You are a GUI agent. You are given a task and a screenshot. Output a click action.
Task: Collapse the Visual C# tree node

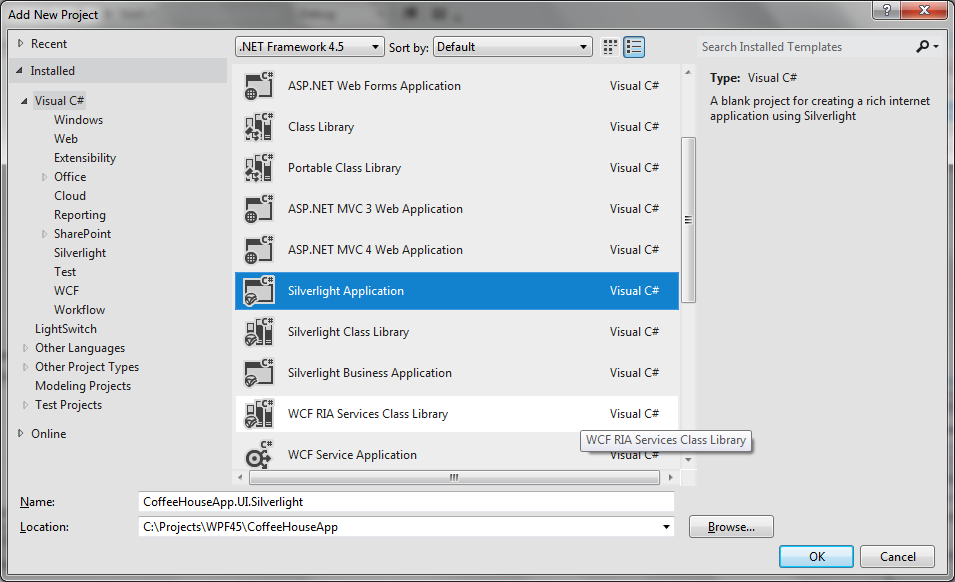pyautogui.click(x=23, y=99)
